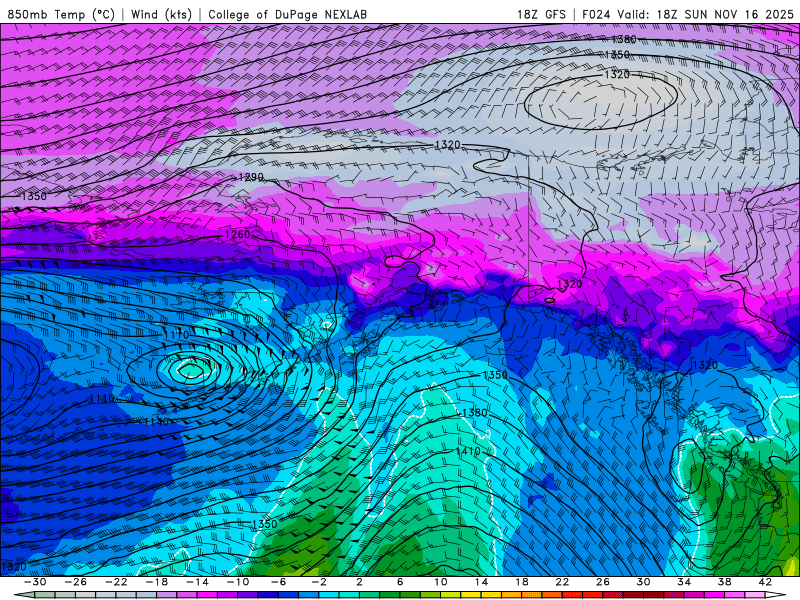Click the -14 color scale label

pyautogui.click(x=197, y=582)
